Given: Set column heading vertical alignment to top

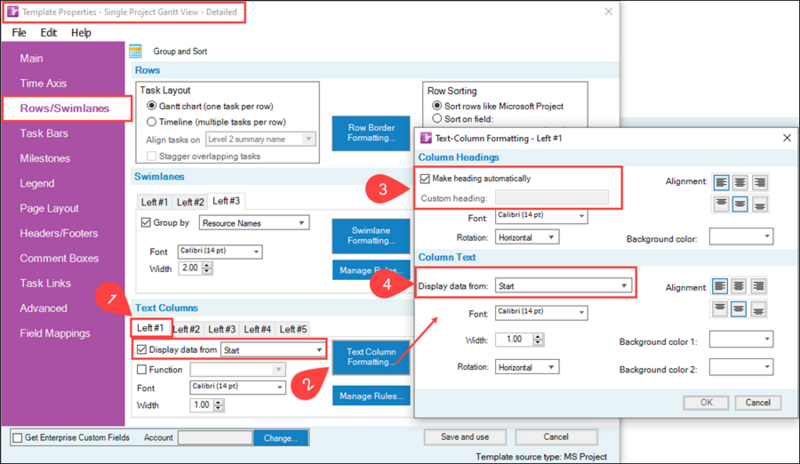Looking at the screenshot, I should pyautogui.click(x=721, y=205).
